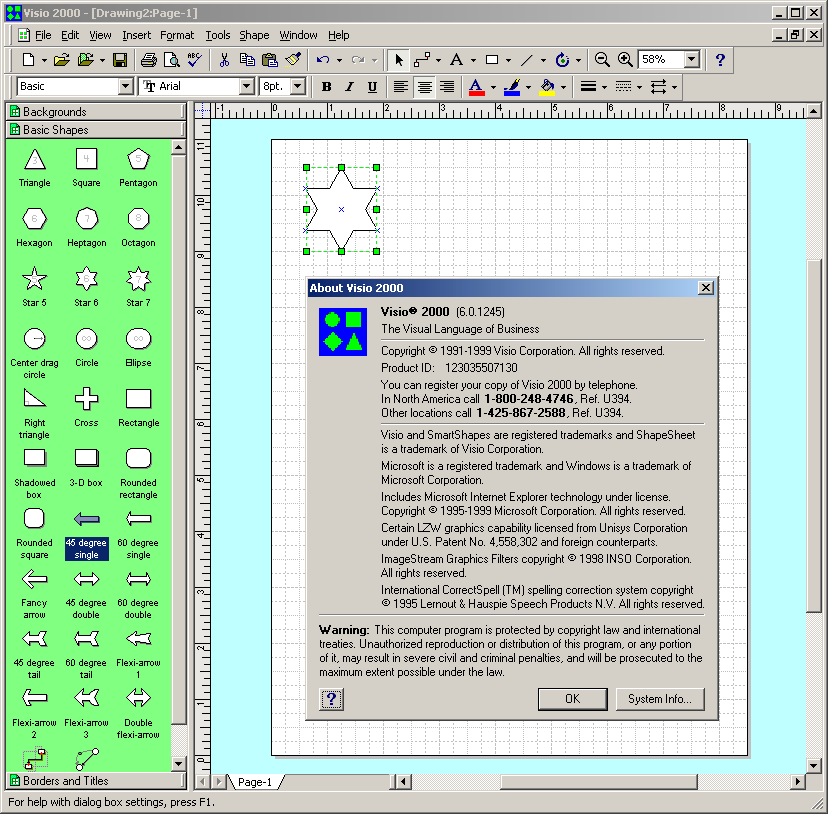Click the Zoom Out magnifier icon
The height and width of the screenshot is (814, 828).
point(602,60)
